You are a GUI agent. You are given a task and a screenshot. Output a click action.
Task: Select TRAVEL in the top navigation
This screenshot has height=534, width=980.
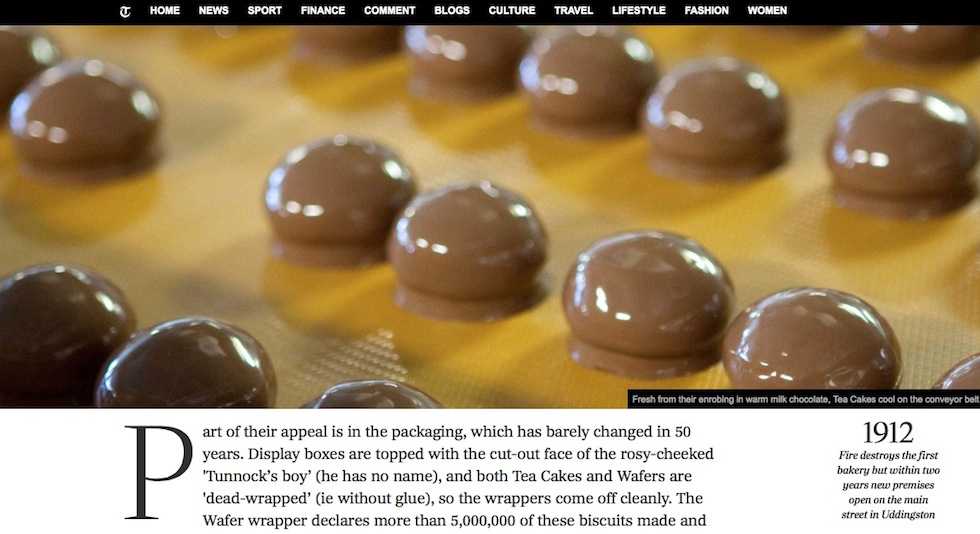click(573, 11)
